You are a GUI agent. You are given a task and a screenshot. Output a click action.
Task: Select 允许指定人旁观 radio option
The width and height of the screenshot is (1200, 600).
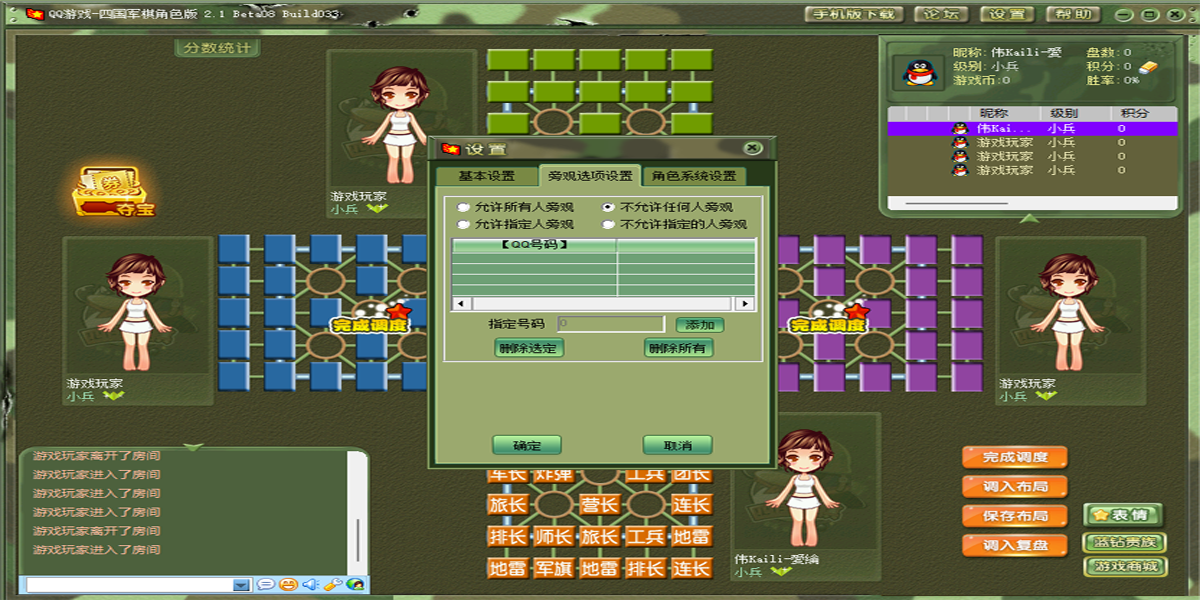tap(463, 224)
